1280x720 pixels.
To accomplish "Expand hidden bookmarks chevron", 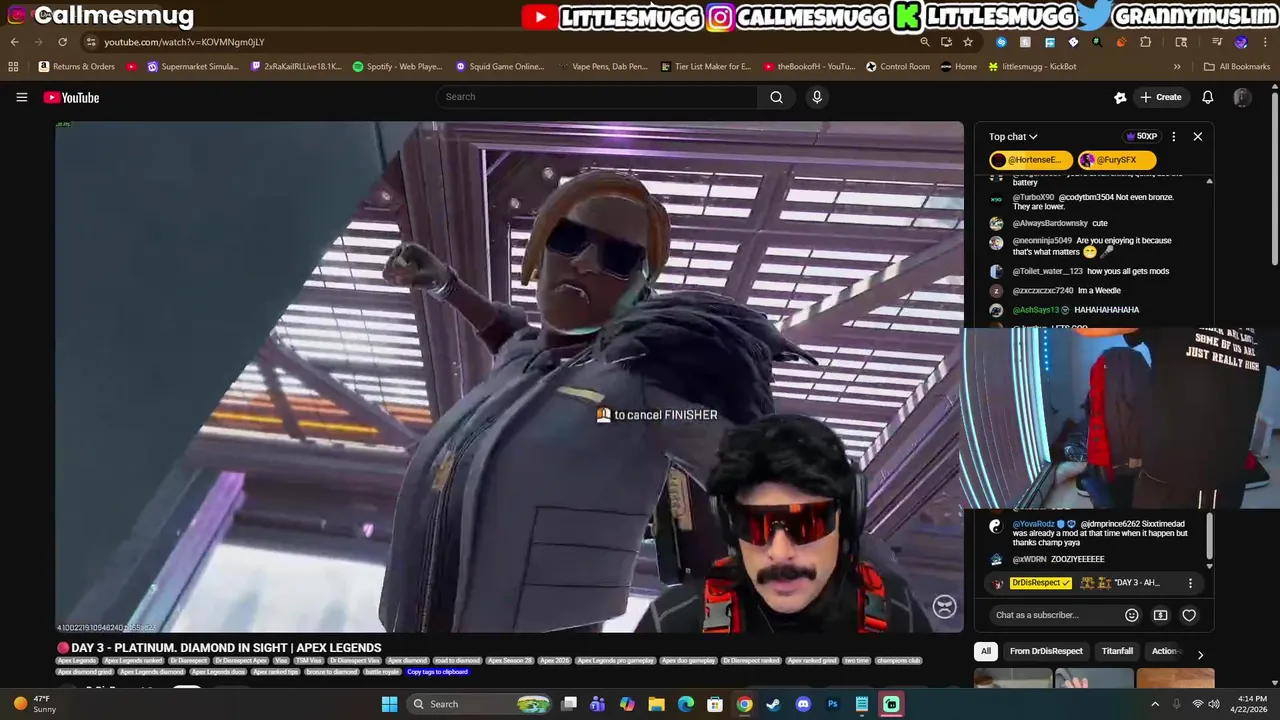I will [x=1177, y=67].
